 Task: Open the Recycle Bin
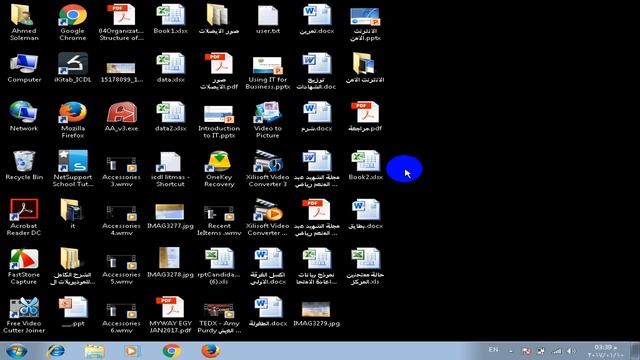(x=24, y=165)
